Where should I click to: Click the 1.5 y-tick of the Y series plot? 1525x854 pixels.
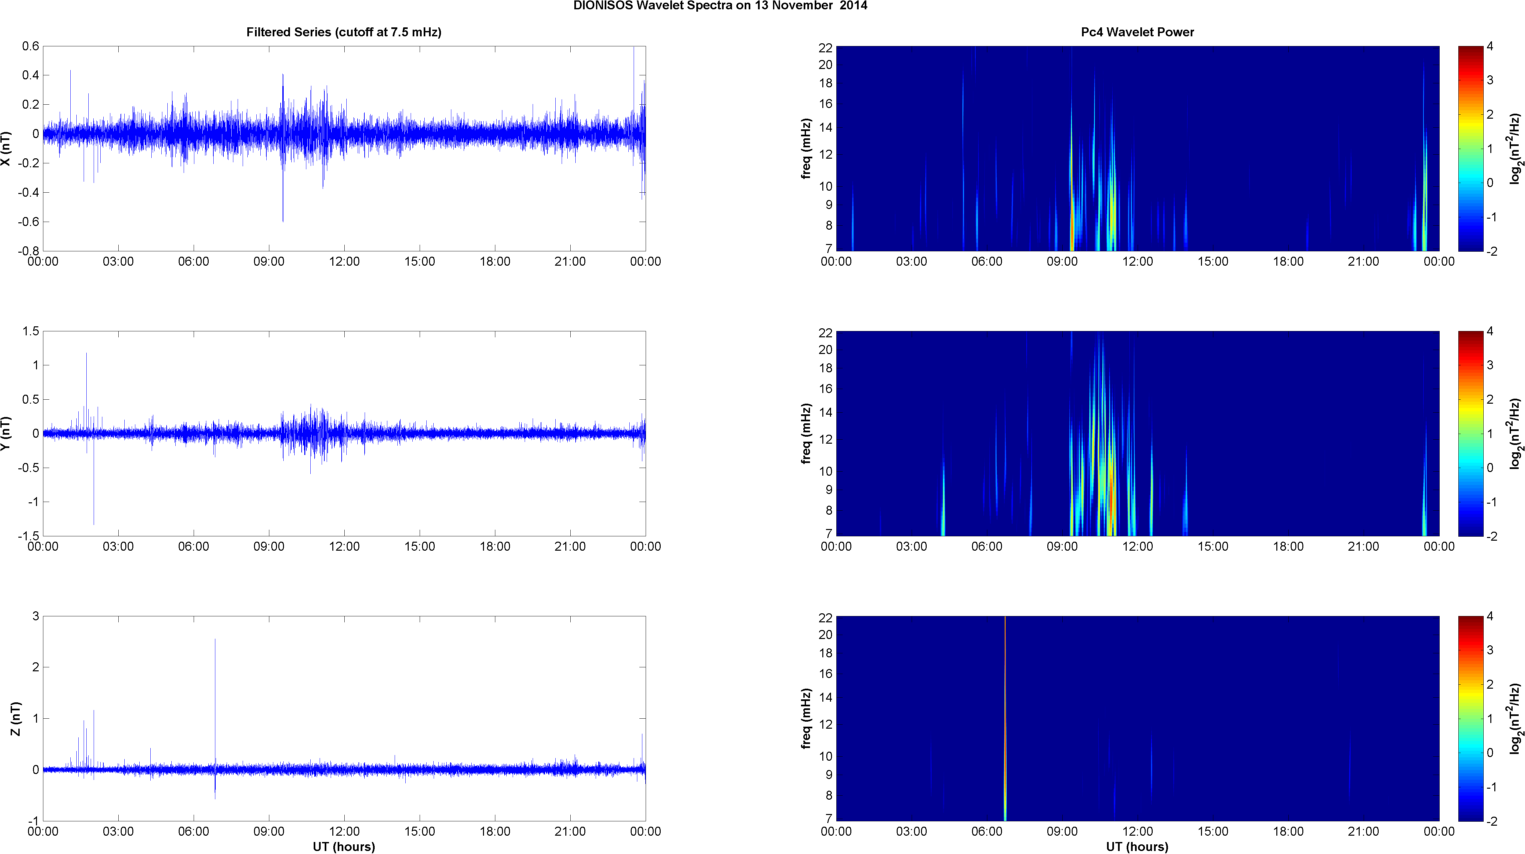point(30,331)
